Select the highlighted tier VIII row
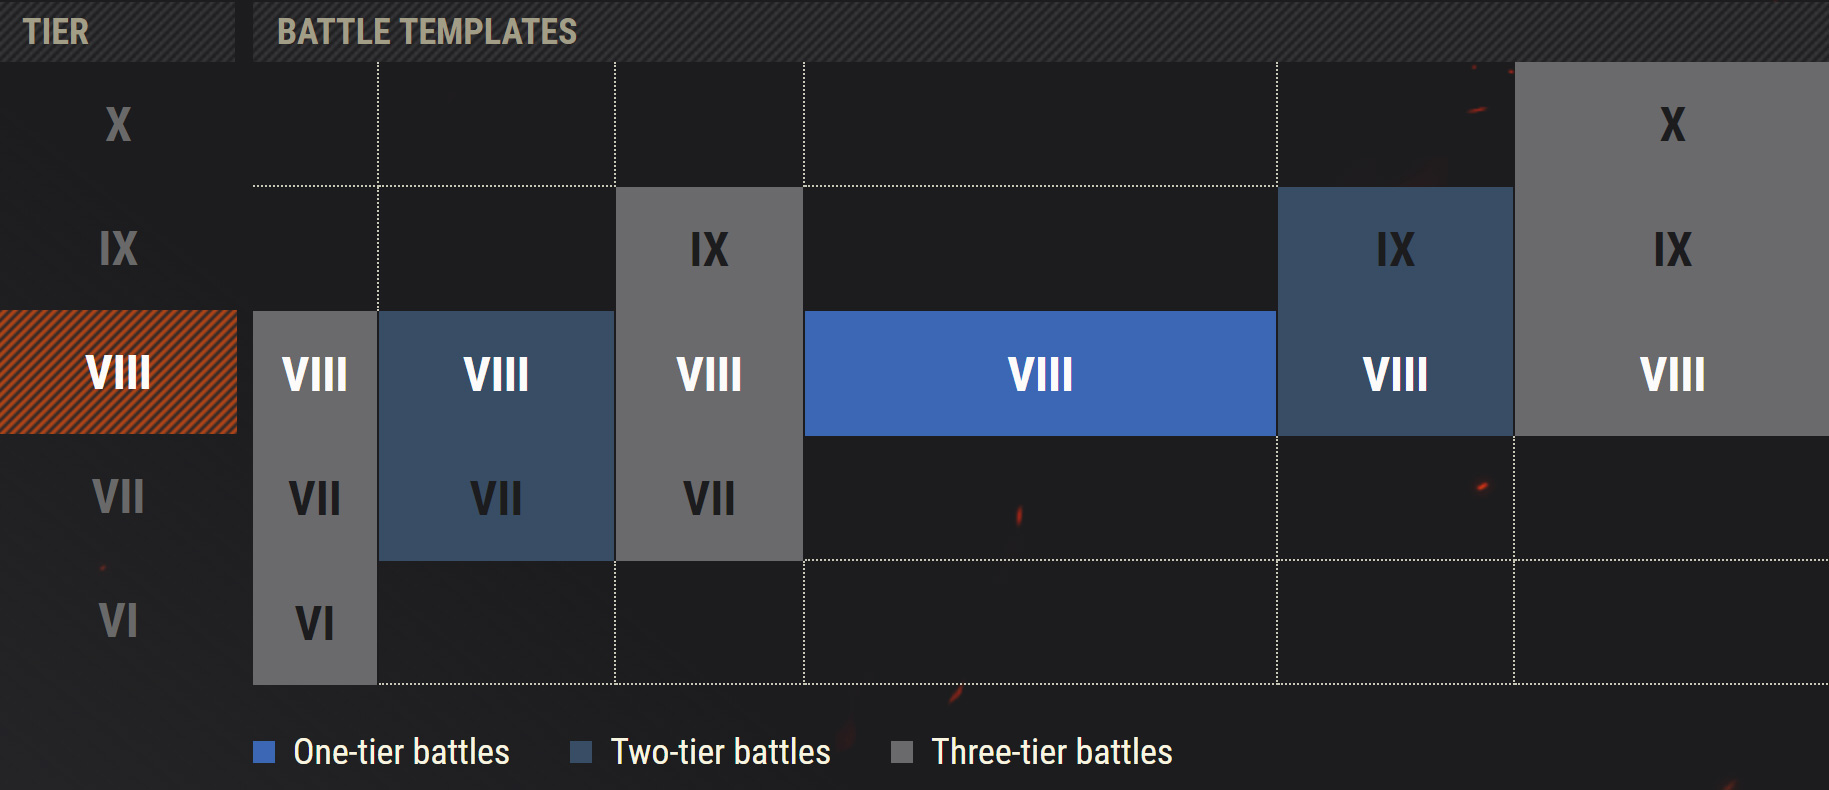This screenshot has width=1829, height=790. 118,372
